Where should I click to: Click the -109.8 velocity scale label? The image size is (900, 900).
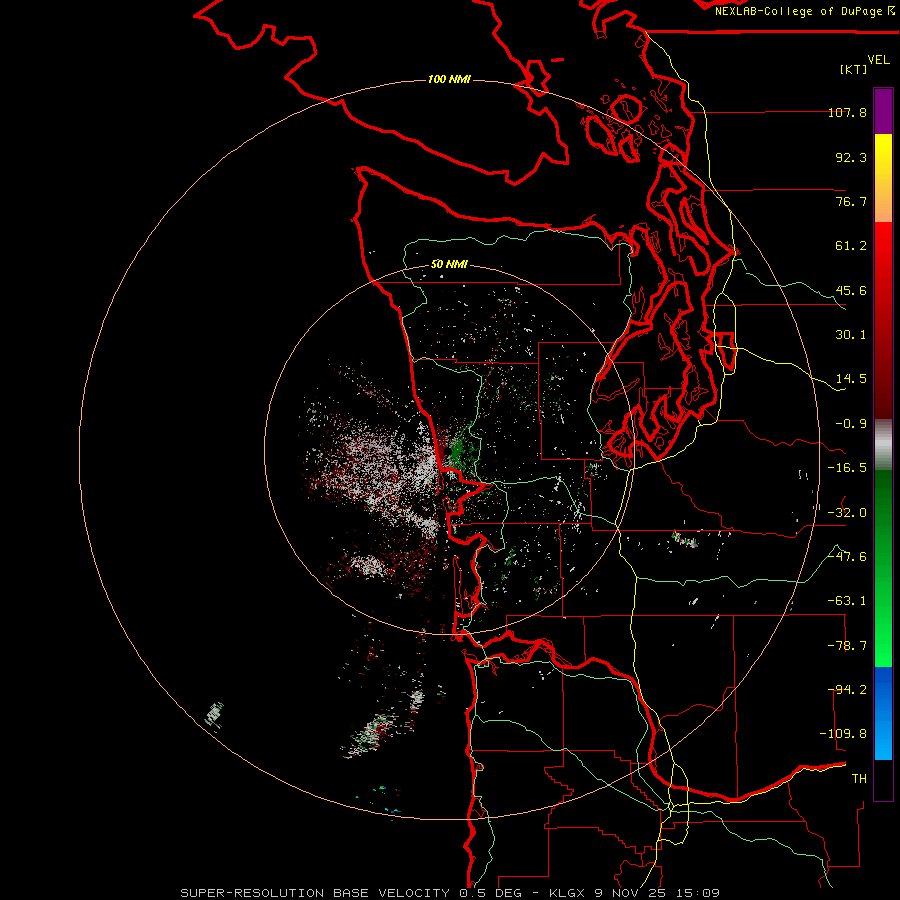pyautogui.click(x=843, y=734)
